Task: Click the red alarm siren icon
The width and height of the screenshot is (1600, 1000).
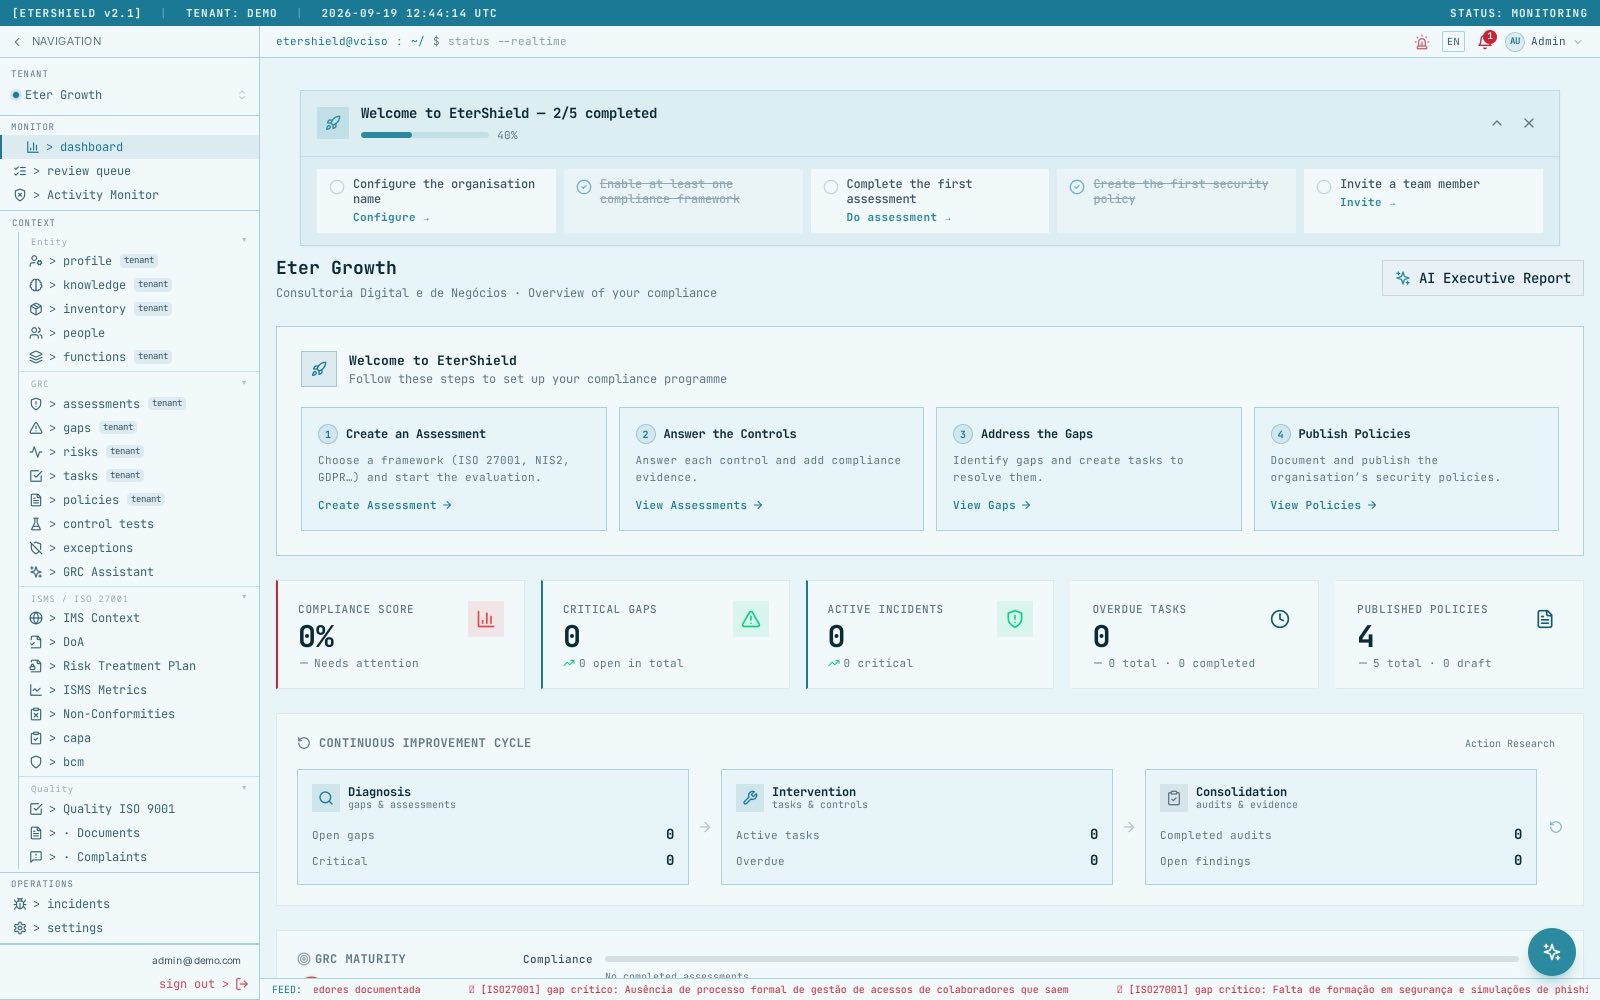Action: click(x=1421, y=42)
